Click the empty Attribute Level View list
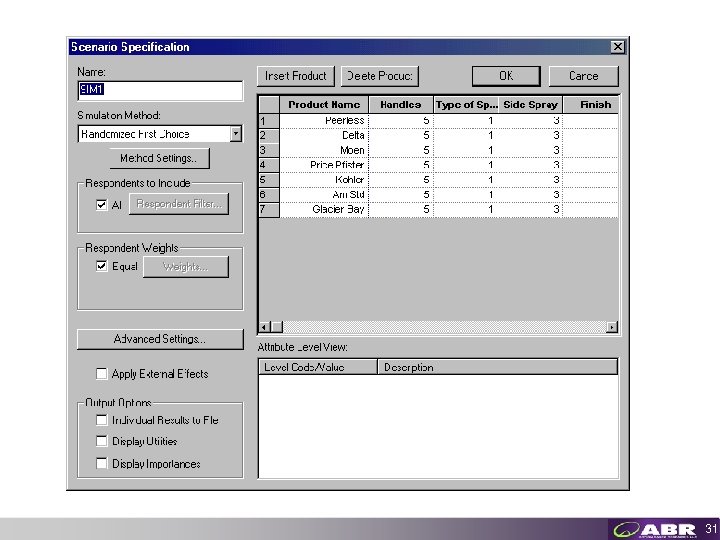 click(439, 427)
